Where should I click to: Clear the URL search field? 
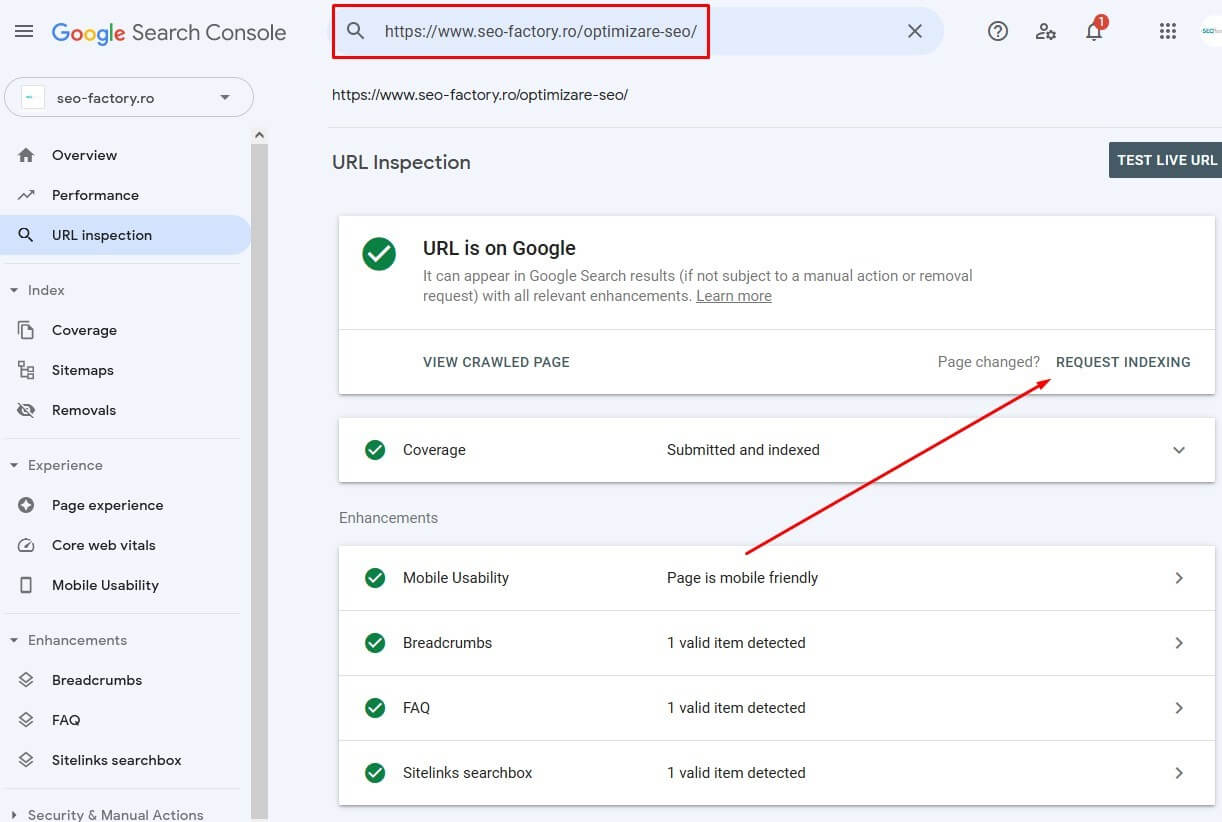tap(914, 31)
